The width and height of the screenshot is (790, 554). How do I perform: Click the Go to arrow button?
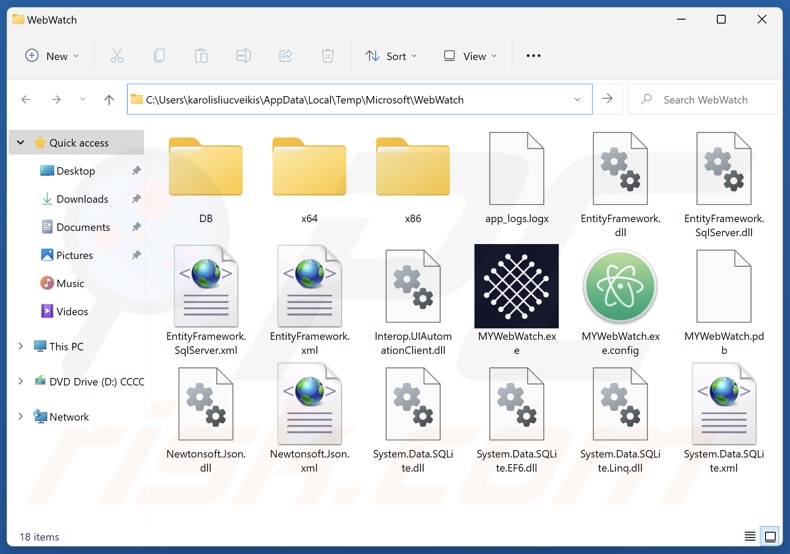pos(608,99)
